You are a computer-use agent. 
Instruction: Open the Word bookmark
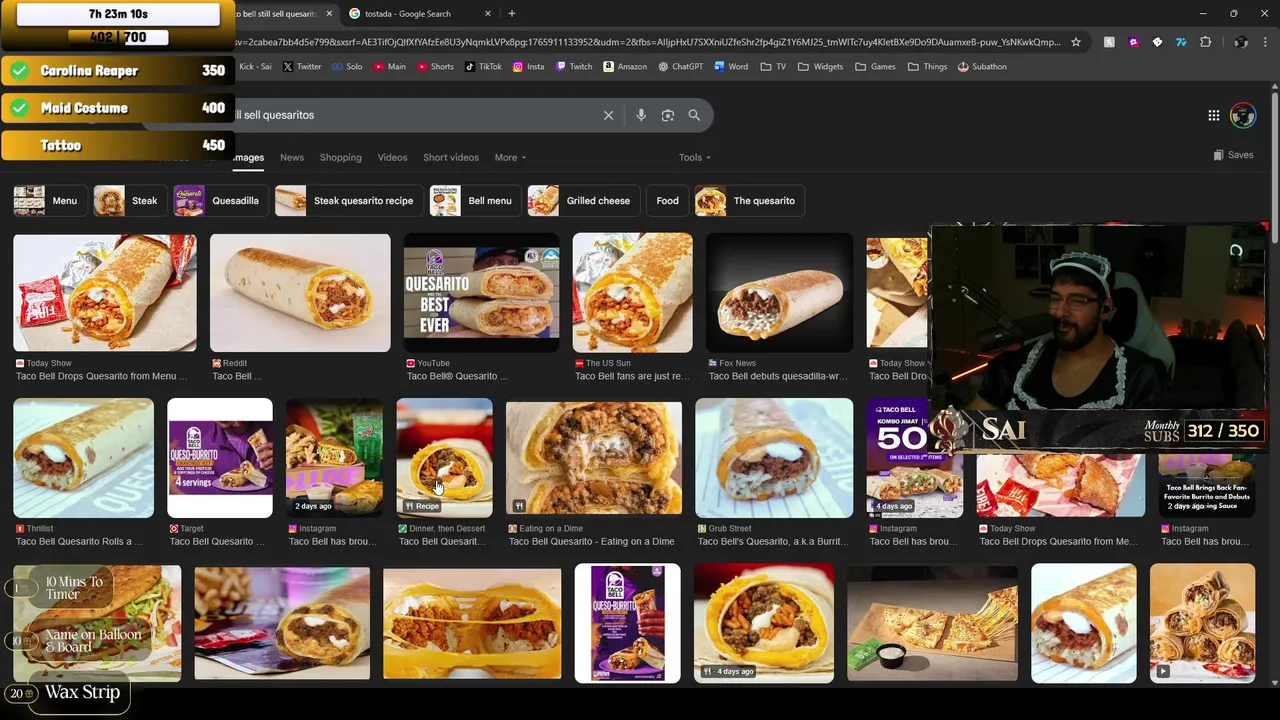tap(731, 67)
